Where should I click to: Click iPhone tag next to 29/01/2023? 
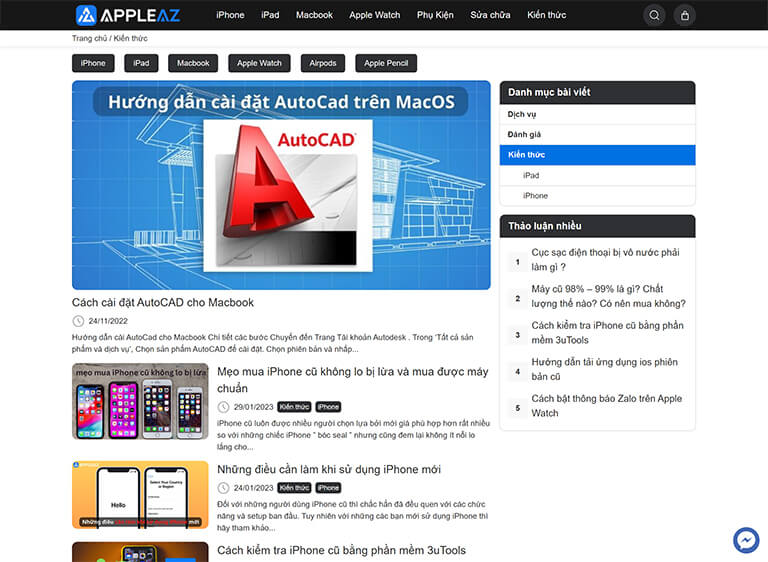point(328,407)
